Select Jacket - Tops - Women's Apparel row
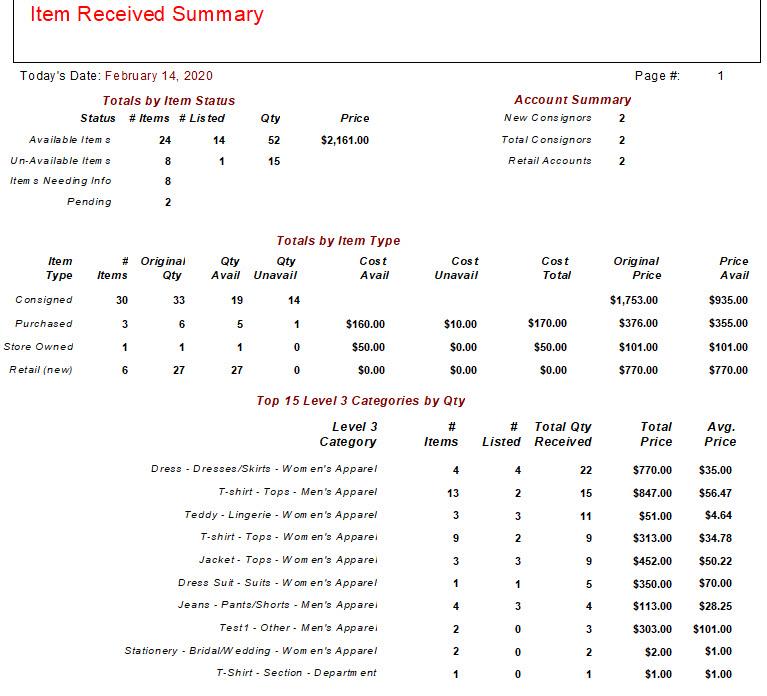Image resolution: width=767 pixels, height=696 pixels. (465, 561)
